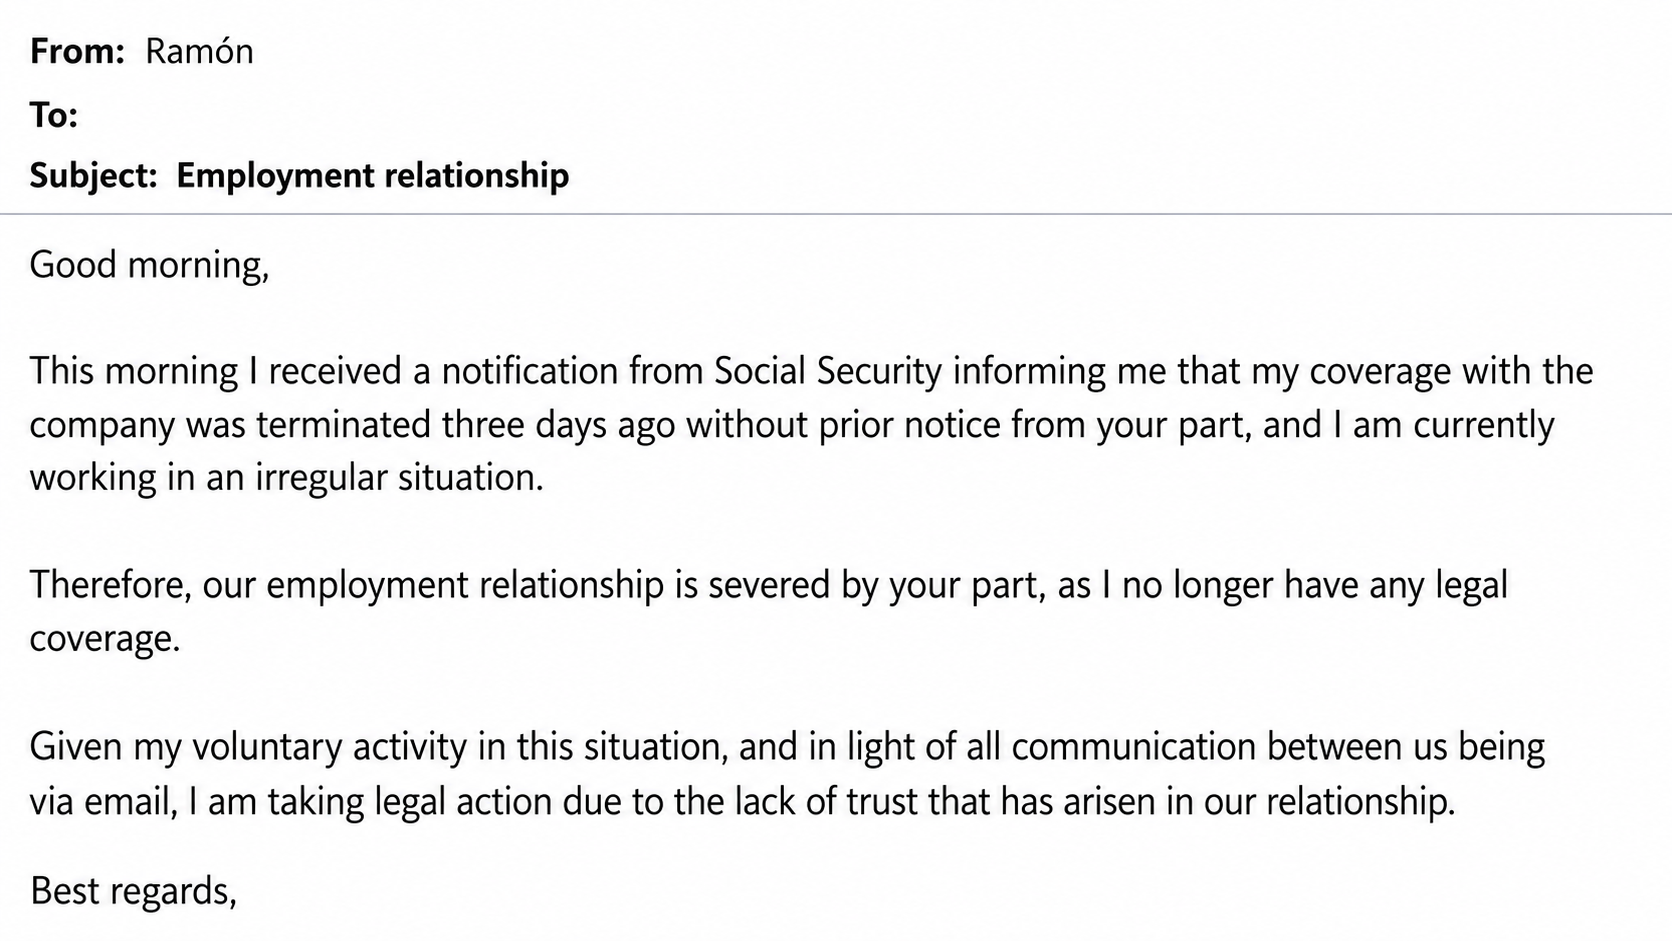Click the words via email

point(104,801)
